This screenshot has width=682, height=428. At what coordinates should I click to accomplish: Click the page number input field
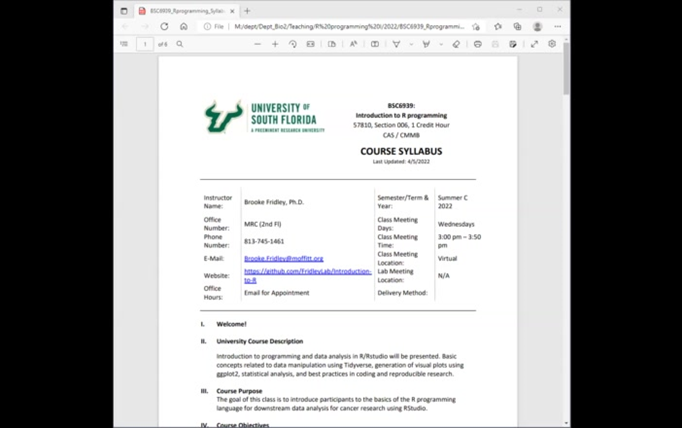[x=145, y=44]
